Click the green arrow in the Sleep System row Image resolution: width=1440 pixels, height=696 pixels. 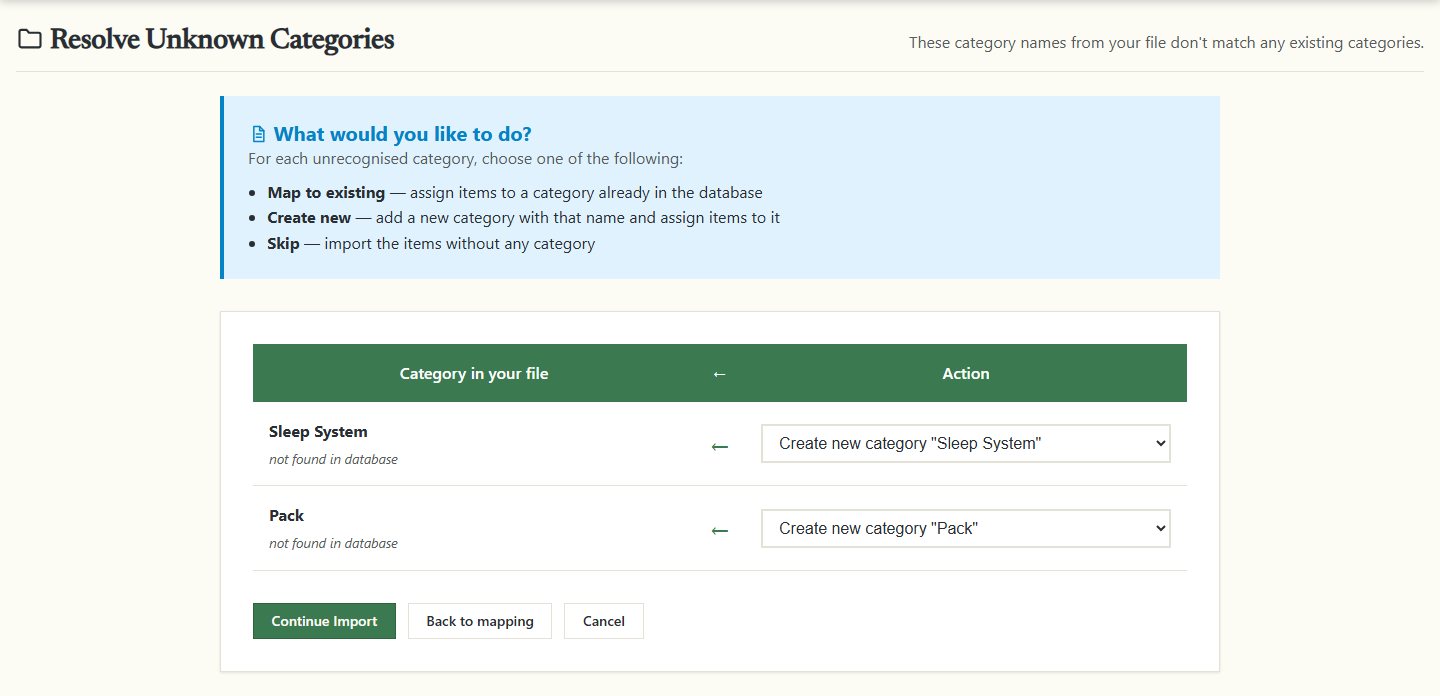pyautogui.click(x=720, y=446)
